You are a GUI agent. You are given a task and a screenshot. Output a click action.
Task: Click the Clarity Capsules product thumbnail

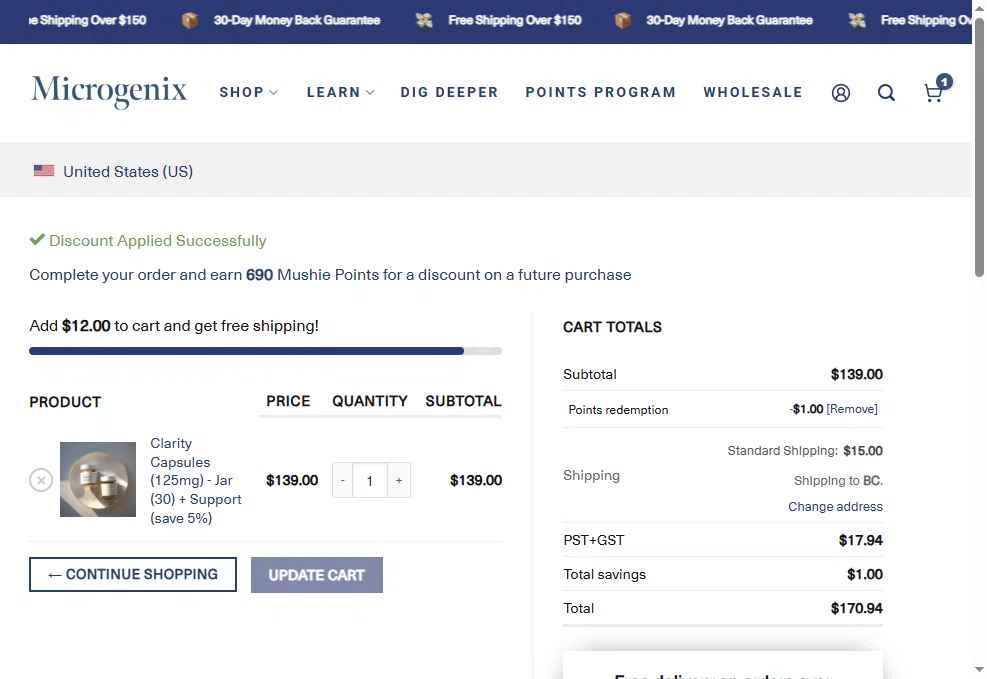point(98,480)
